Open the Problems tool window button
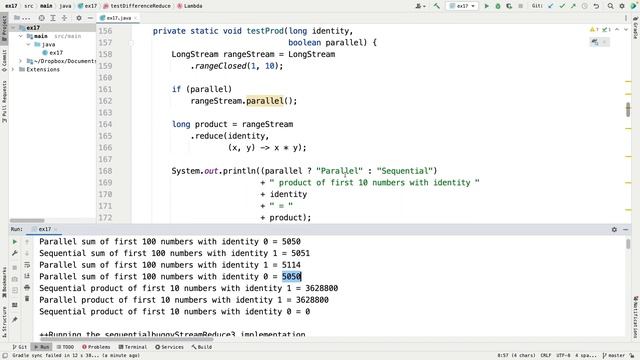This screenshot has width=640, height=360. click(96, 347)
